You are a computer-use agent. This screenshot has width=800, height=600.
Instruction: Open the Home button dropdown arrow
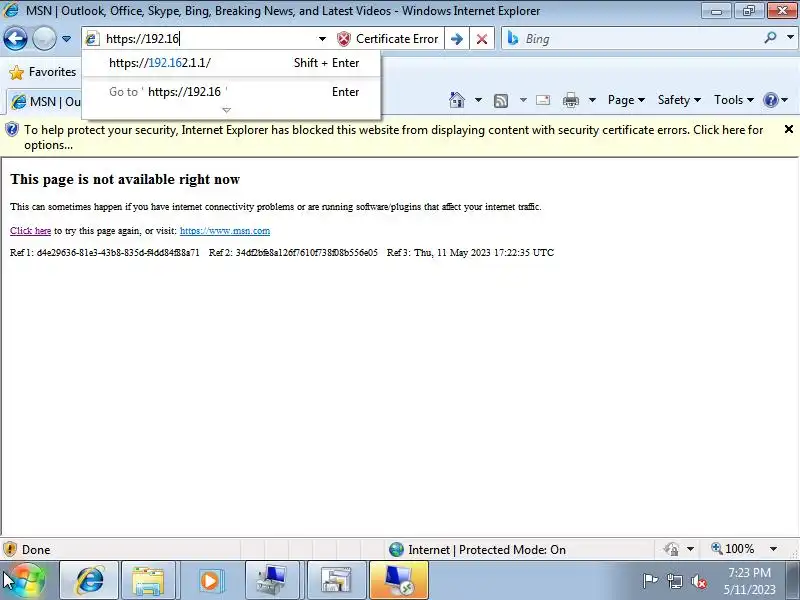478,100
